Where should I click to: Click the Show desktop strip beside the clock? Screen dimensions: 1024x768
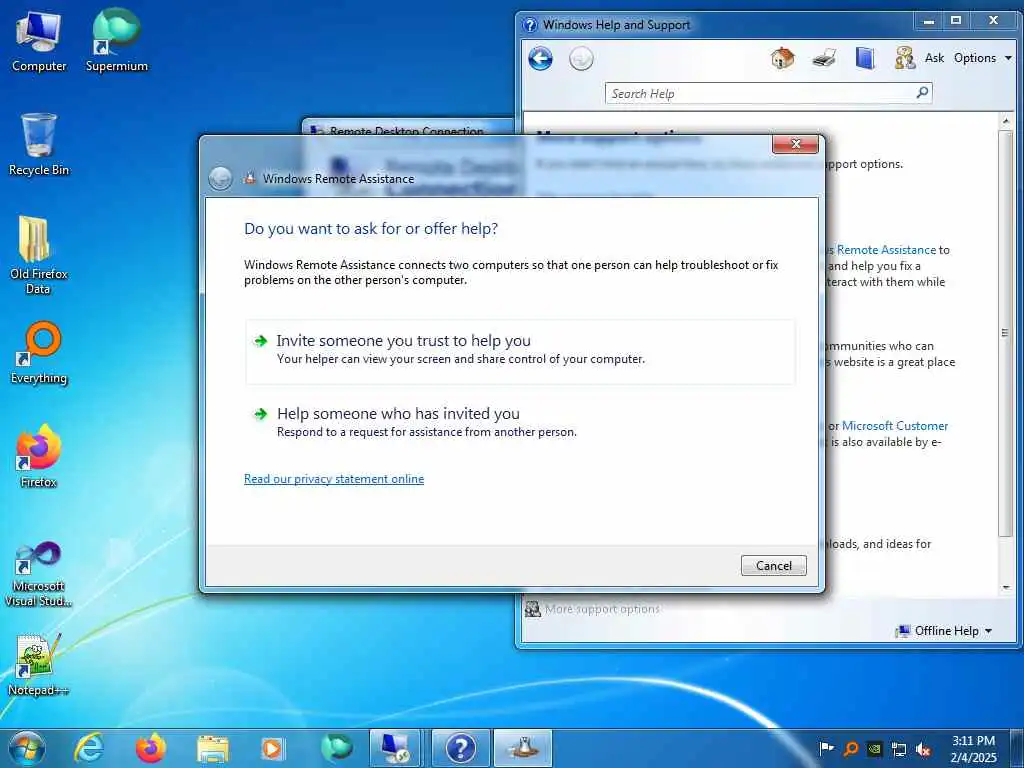pos(1017,748)
